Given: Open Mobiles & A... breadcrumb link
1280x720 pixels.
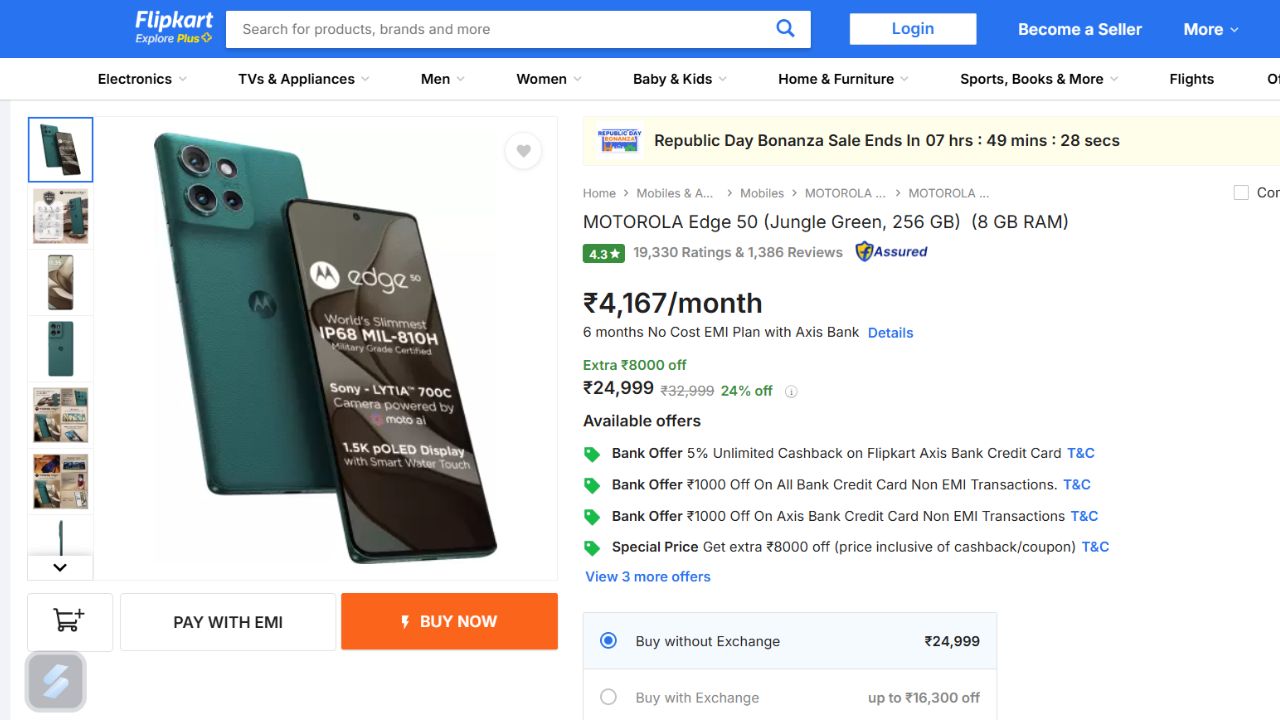Looking at the screenshot, I should click(x=675, y=193).
